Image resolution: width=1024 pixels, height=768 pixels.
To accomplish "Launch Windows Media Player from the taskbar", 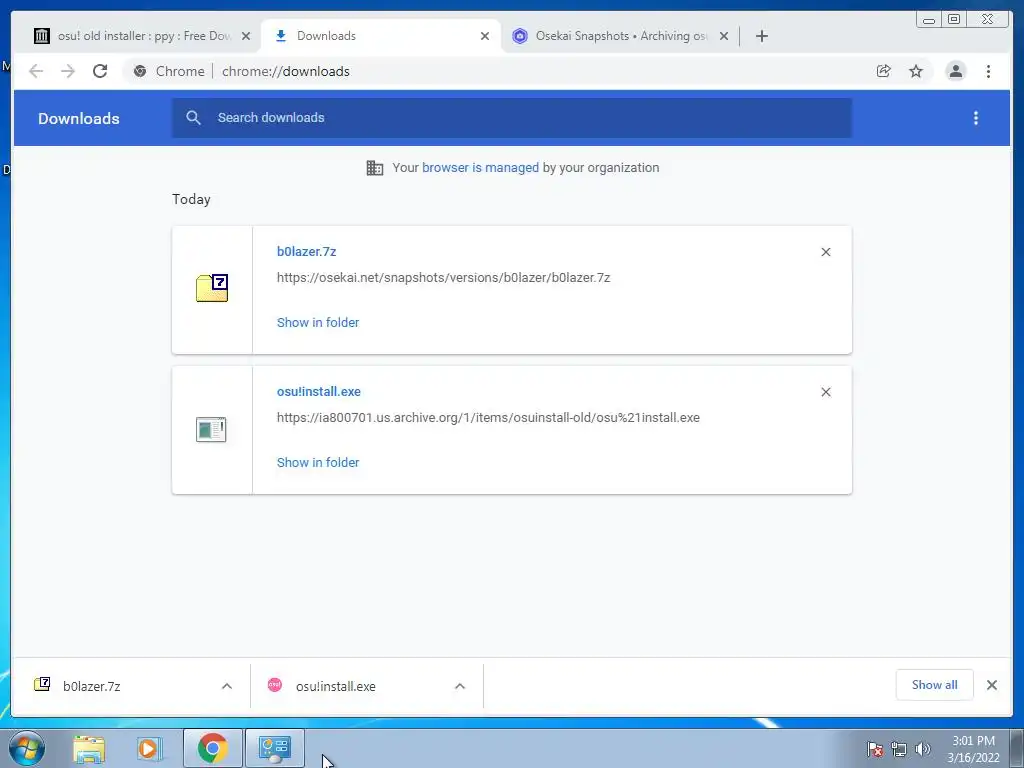I will click(149, 748).
